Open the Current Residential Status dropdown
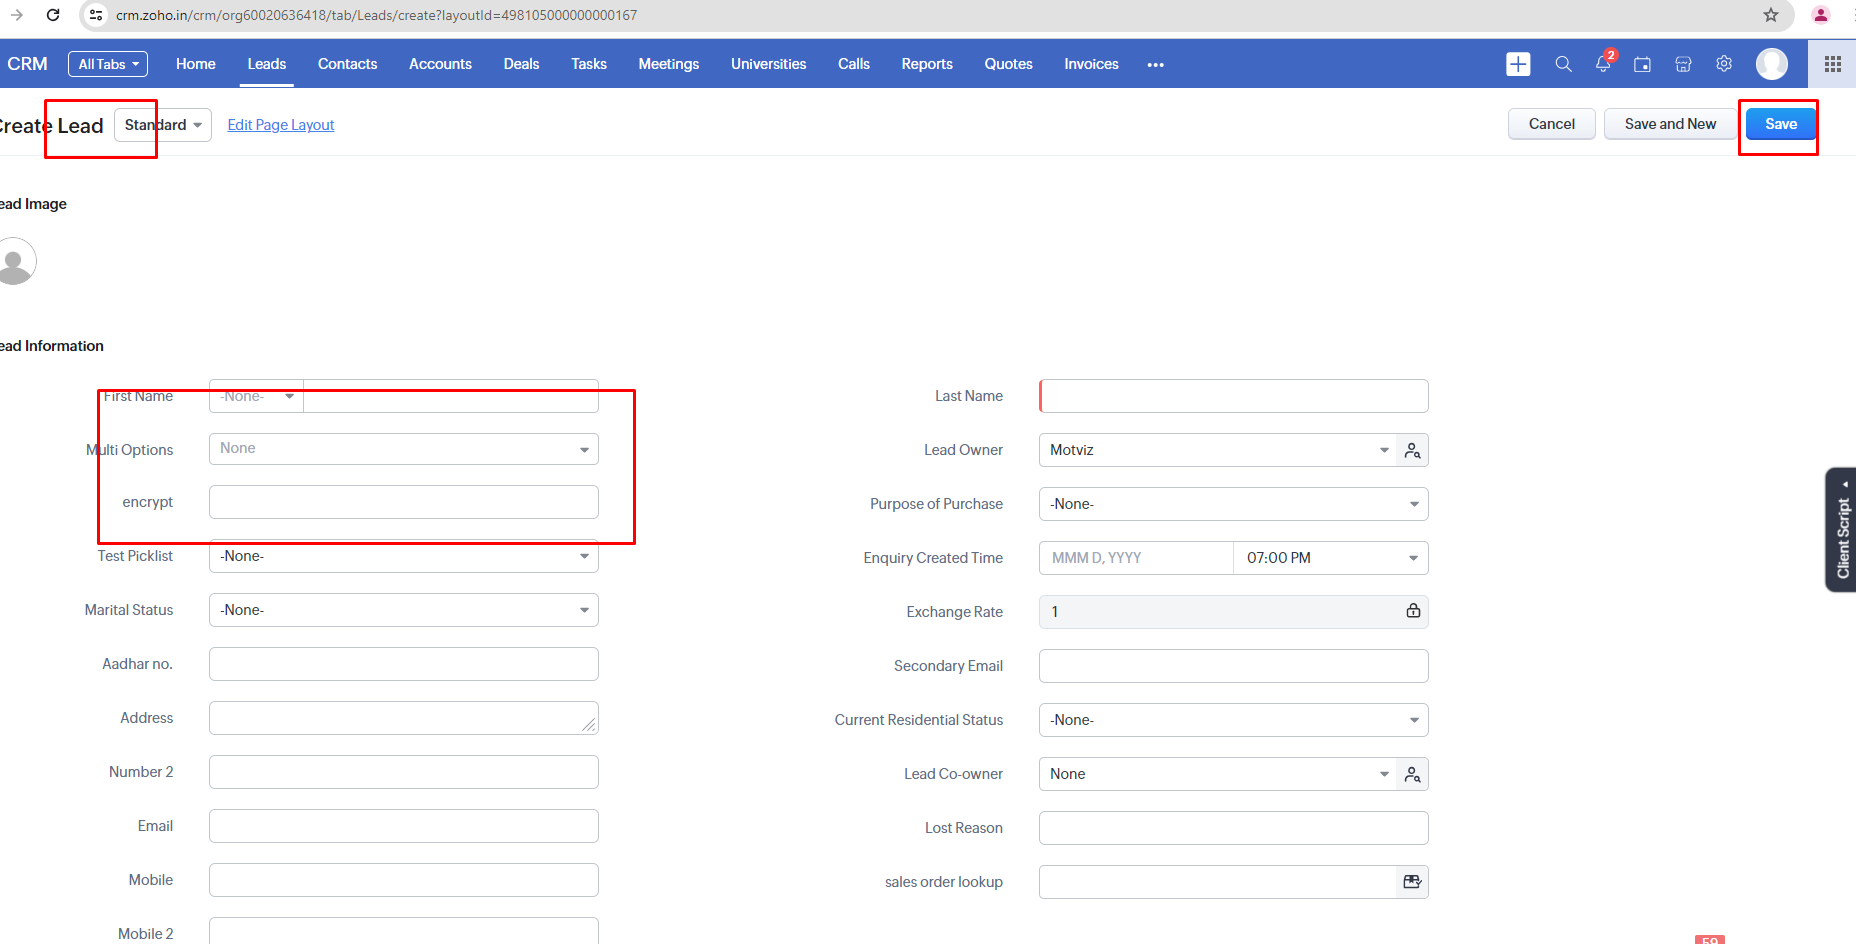 [1234, 720]
